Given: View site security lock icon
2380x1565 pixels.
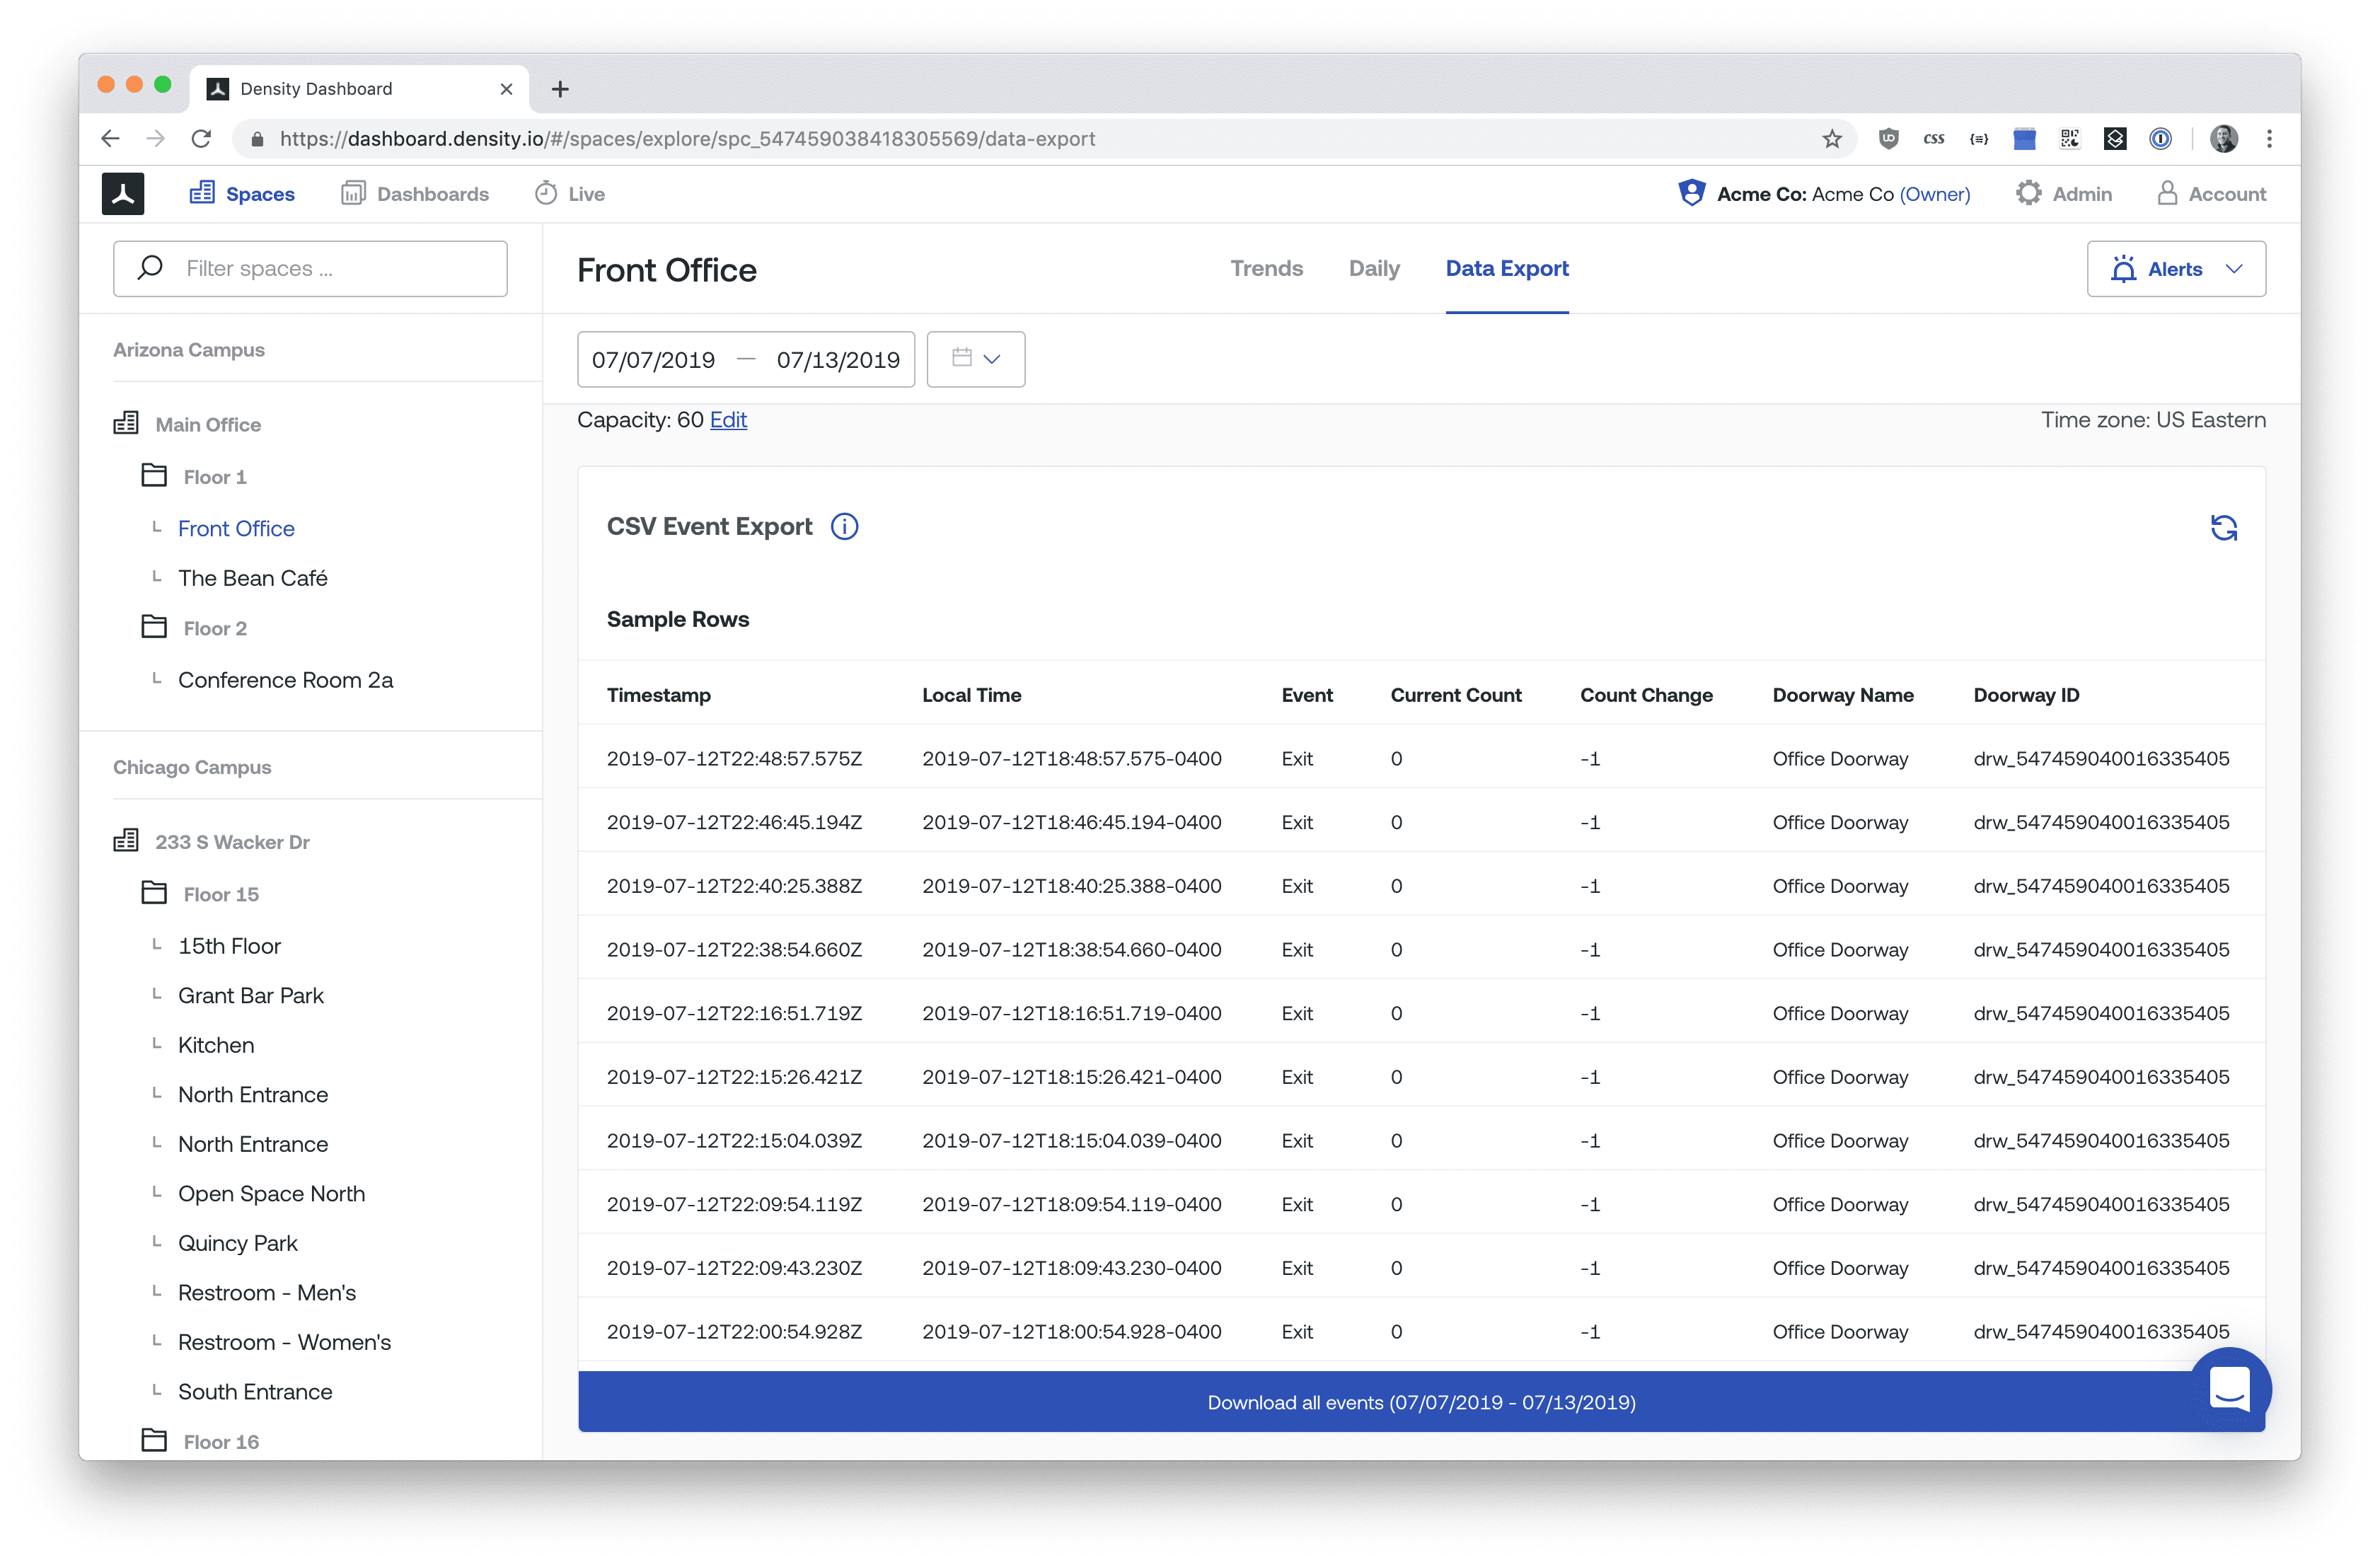Looking at the screenshot, I should [257, 139].
